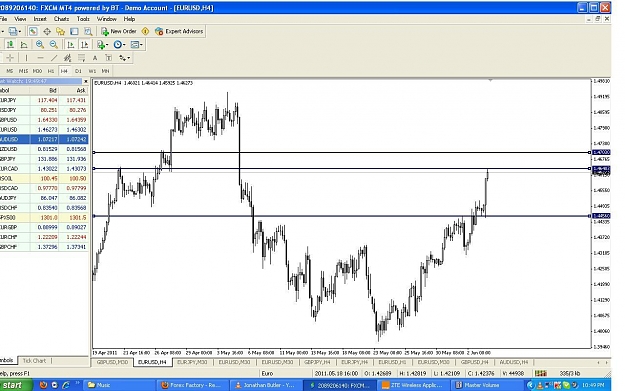Switch to the EURUSD,H1 chart tab
The height and width of the screenshot is (391, 625).
[392, 362]
